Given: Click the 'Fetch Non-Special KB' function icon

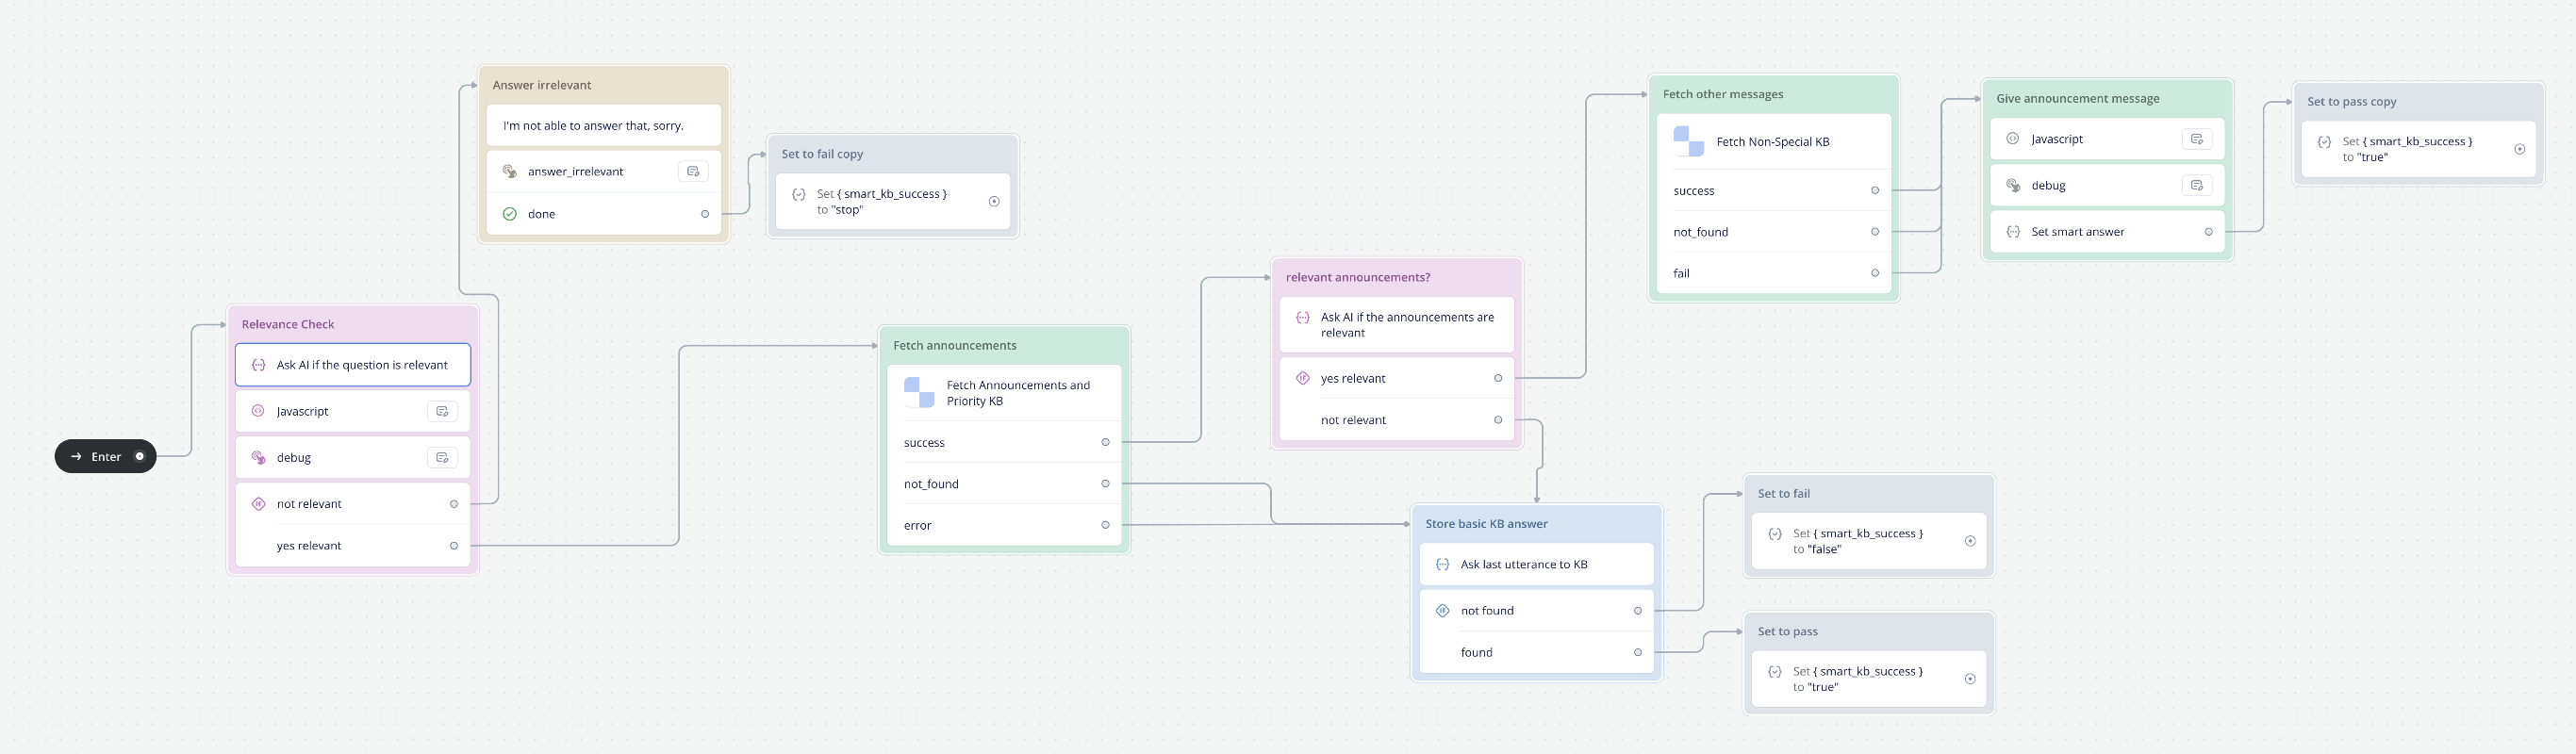Looking at the screenshot, I should (x=1689, y=142).
